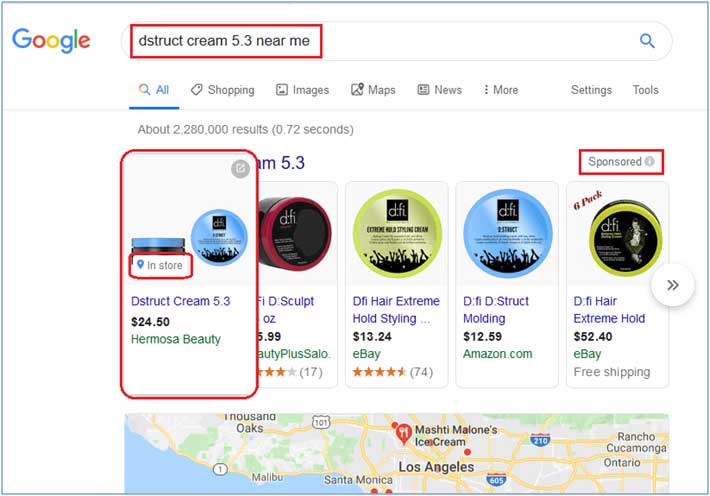Click the external-link icon on Dstruct card

[240, 169]
